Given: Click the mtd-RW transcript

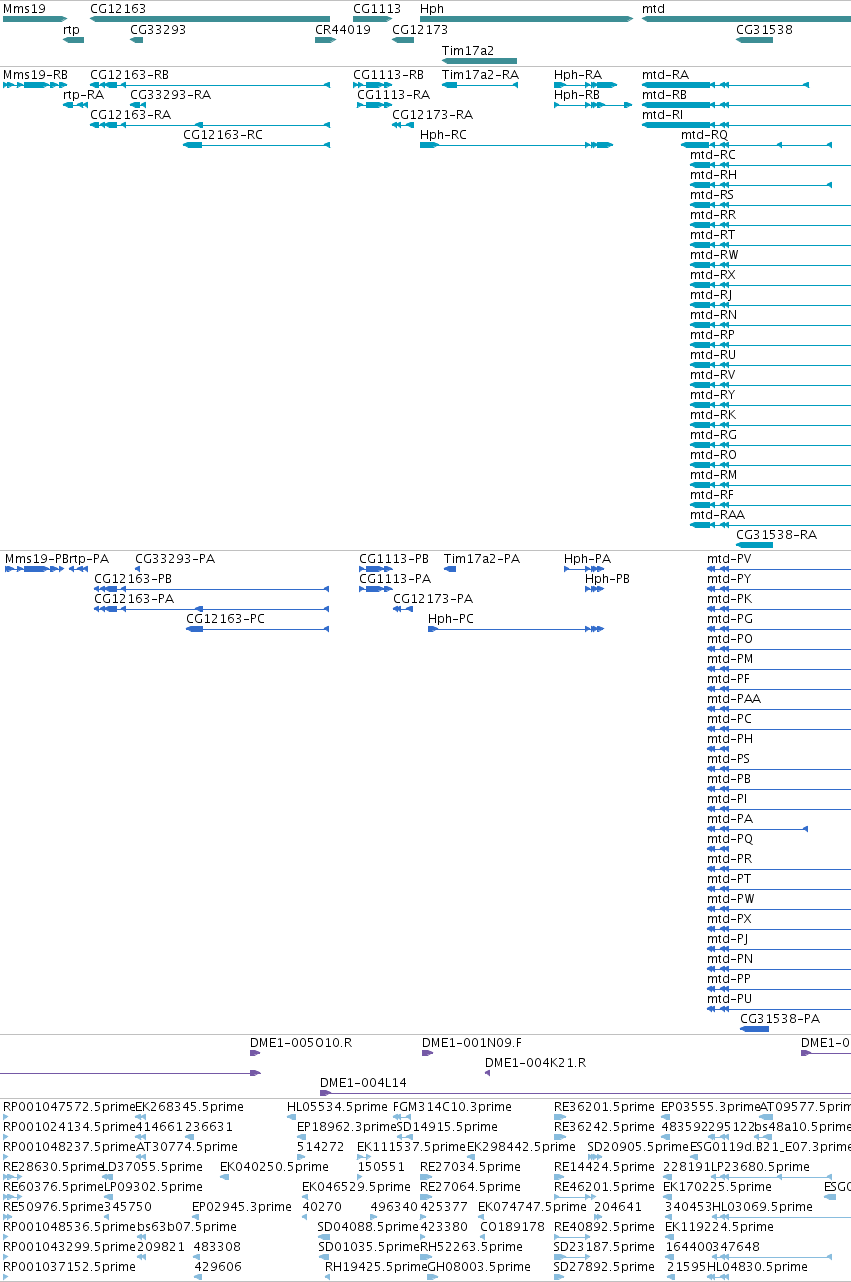Looking at the screenshot, I should click(770, 265).
